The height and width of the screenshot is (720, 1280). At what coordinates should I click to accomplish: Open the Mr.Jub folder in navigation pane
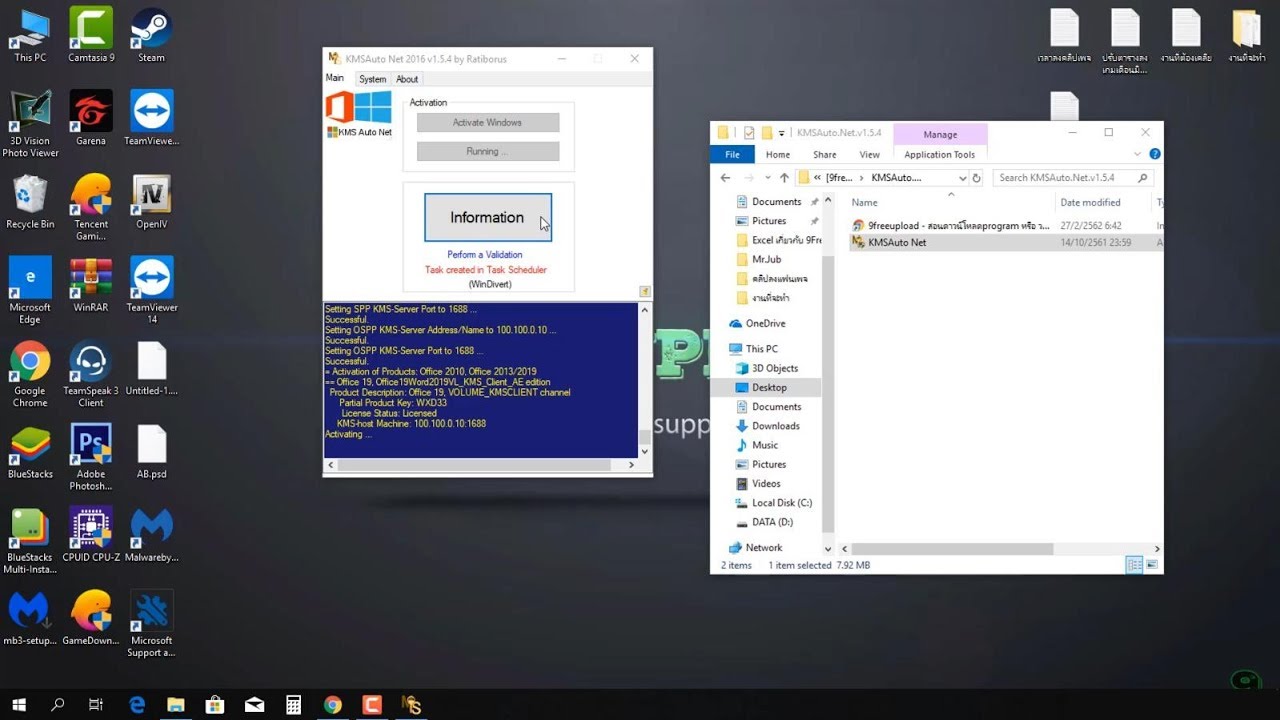pyautogui.click(x=766, y=259)
